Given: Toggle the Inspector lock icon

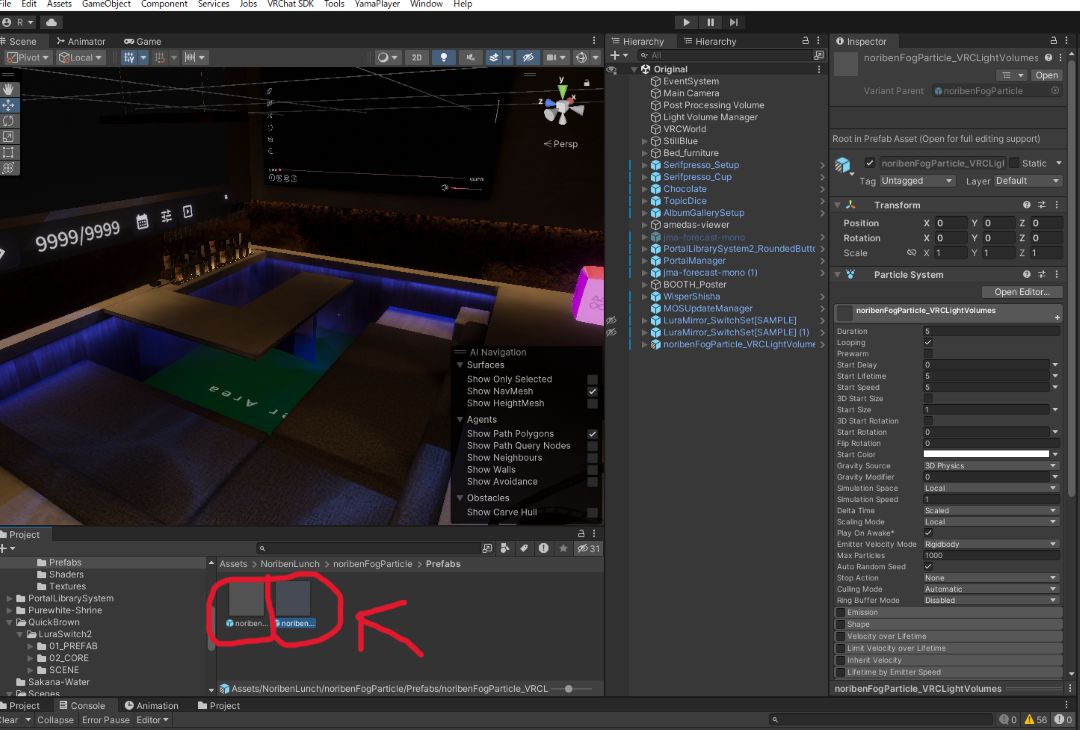Looking at the screenshot, I should point(1053,41).
